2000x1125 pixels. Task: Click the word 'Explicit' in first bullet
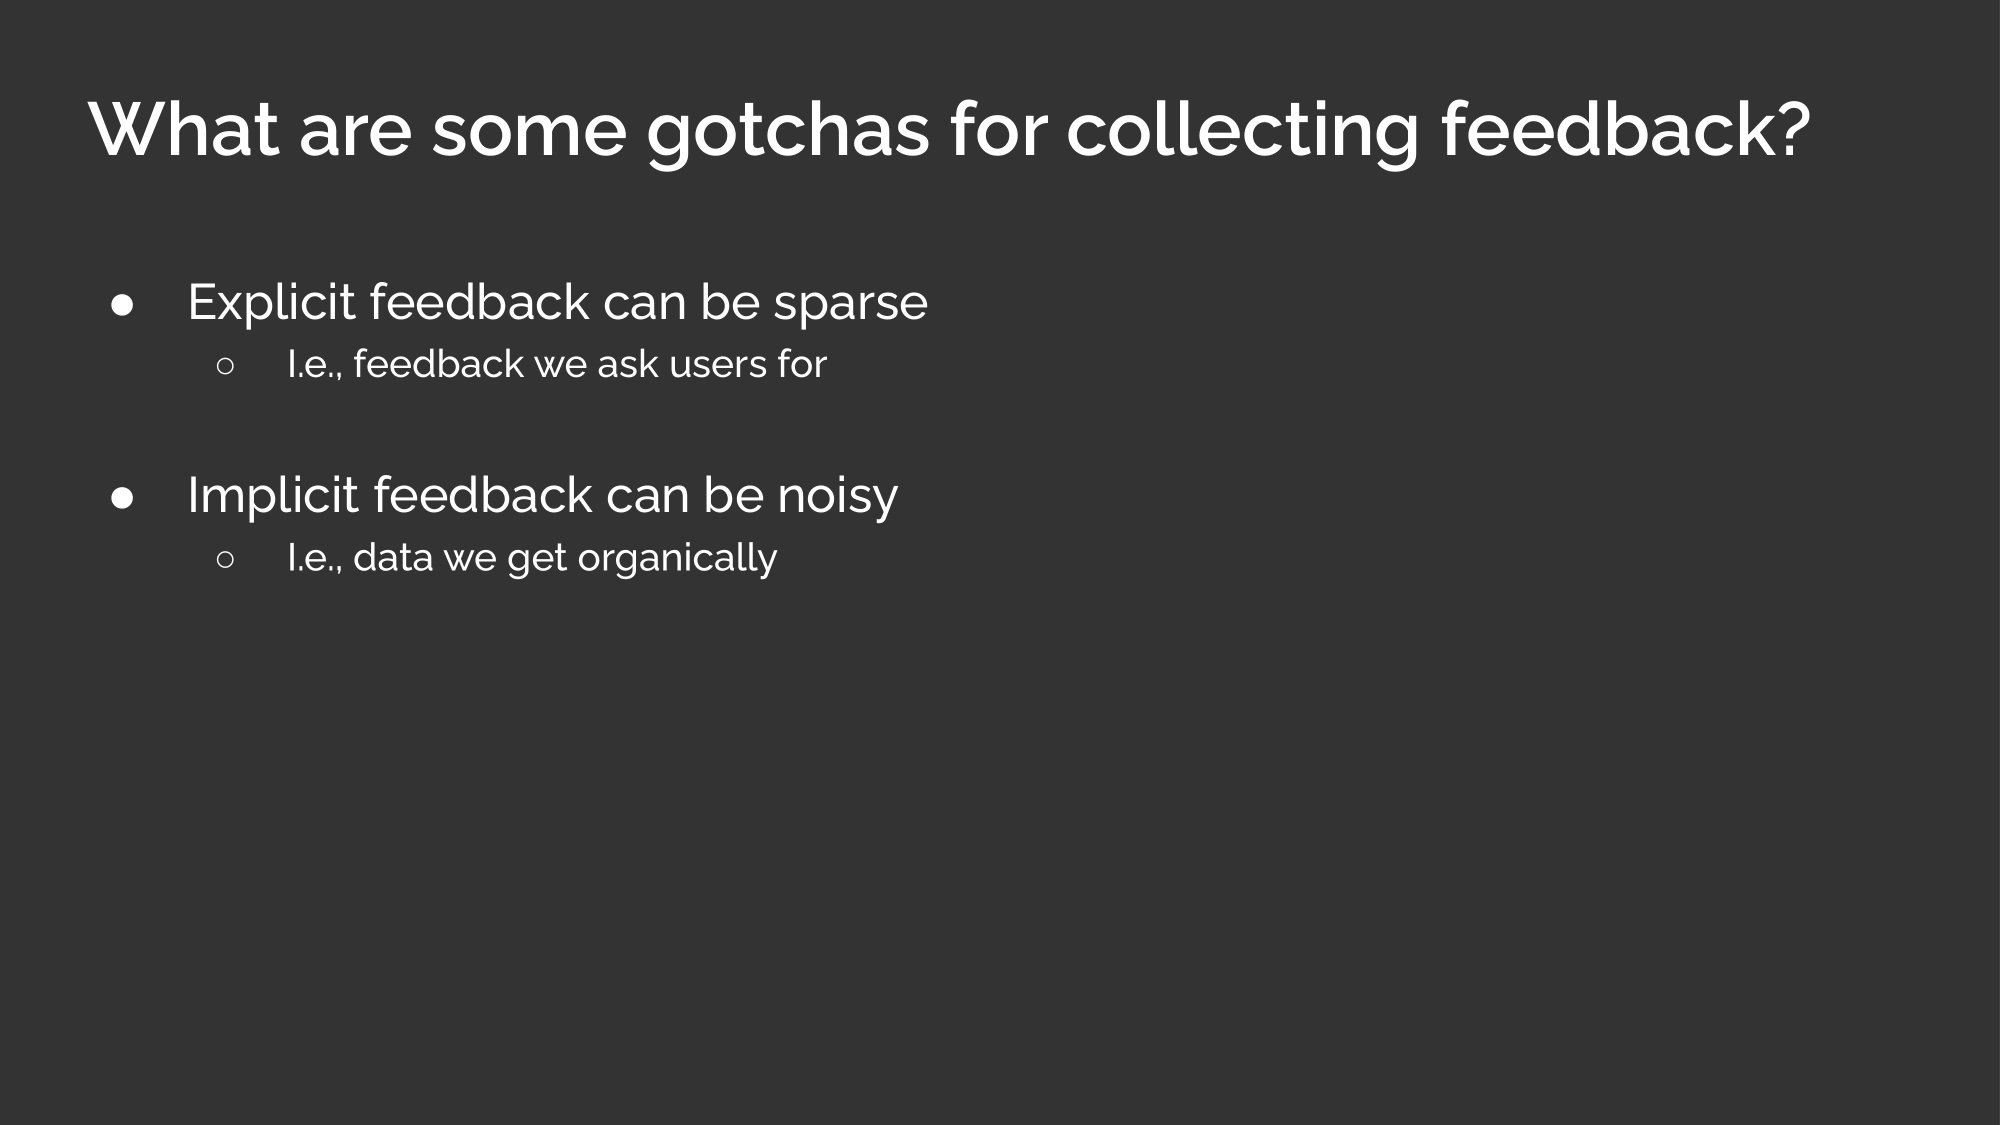[x=271, y=303]
